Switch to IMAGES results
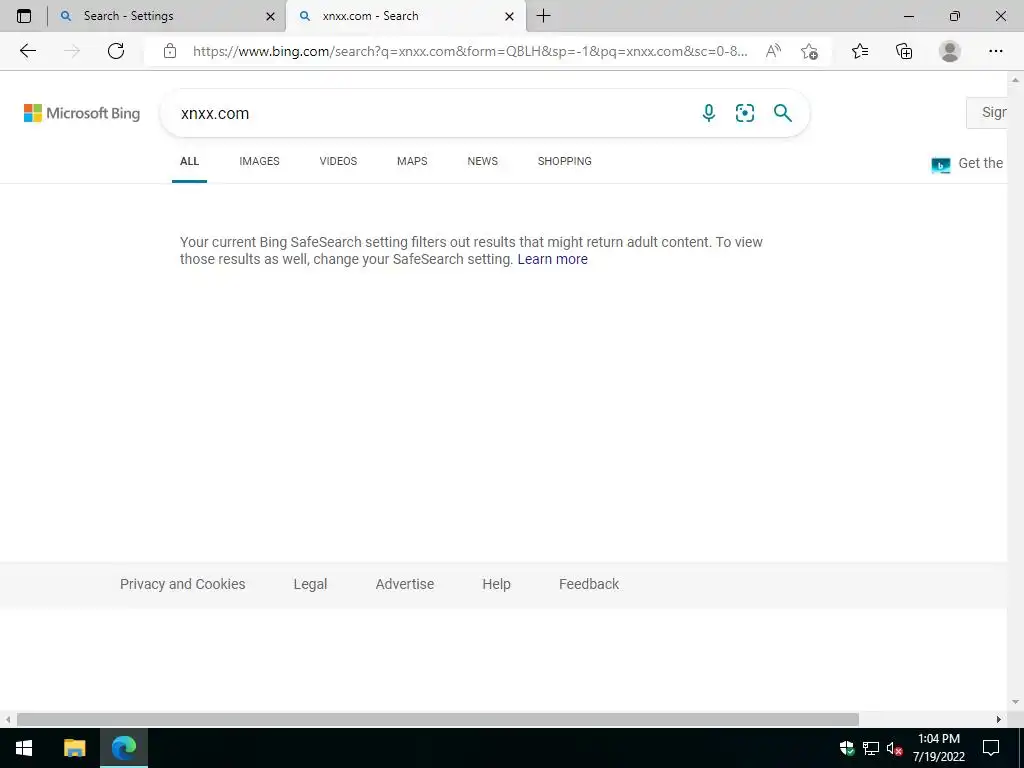The image size is (1024, 768). [259, 161]
